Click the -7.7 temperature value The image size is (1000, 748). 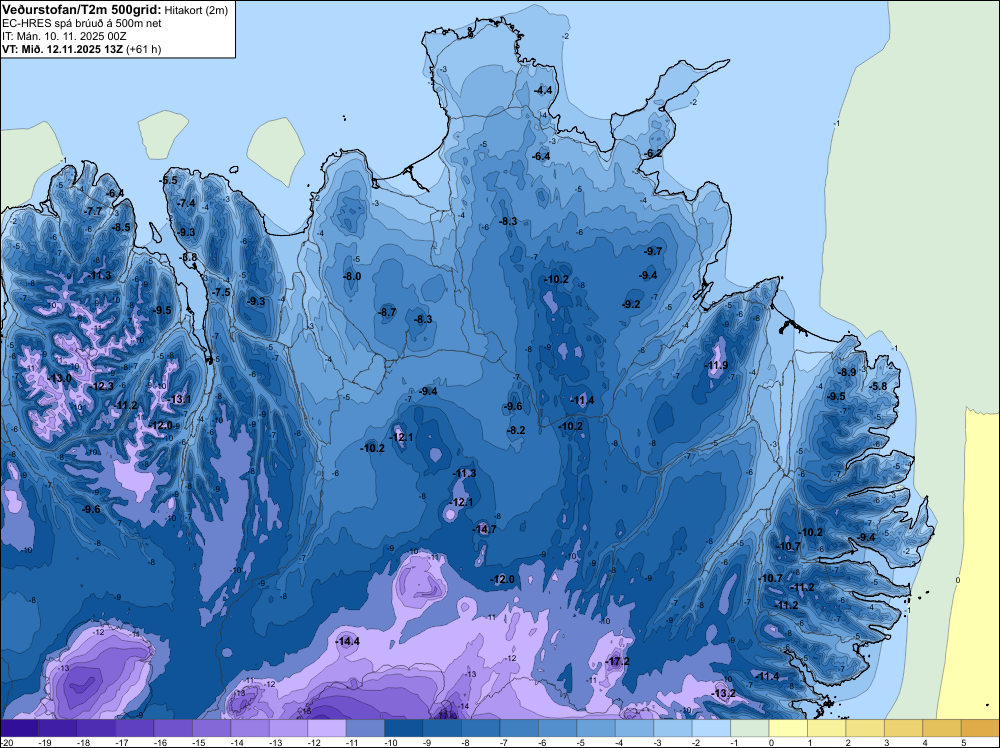coord(93,211)
